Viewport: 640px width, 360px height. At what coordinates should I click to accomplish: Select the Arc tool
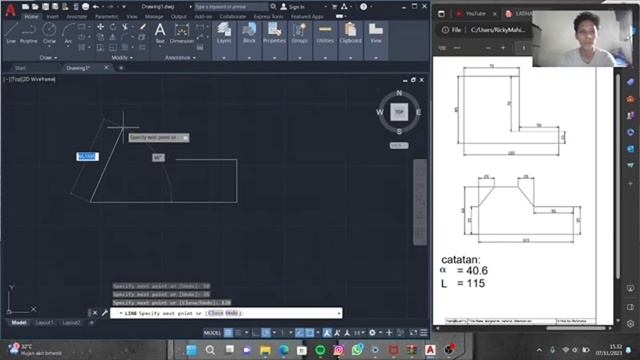pyautogui.click(x=68, y=33)
